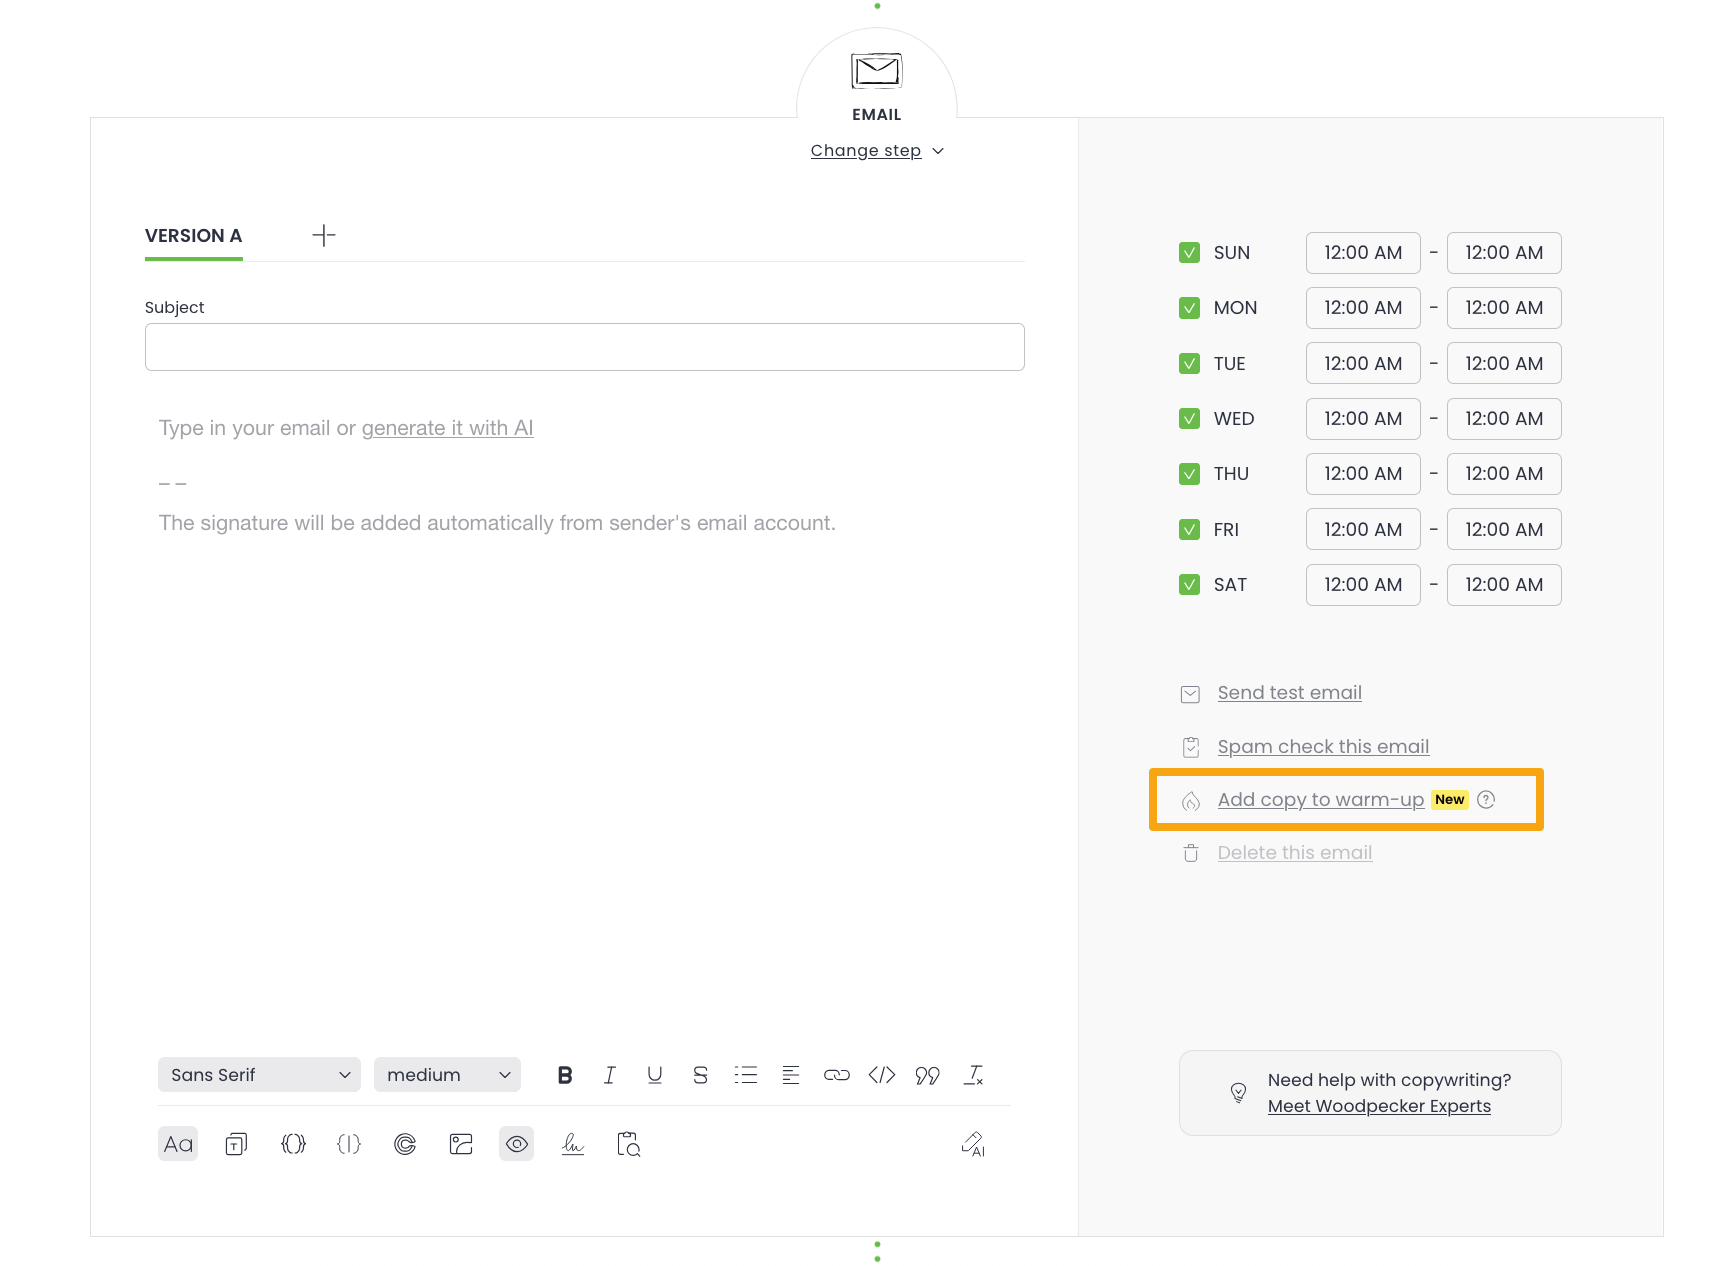Click the AI writing pencil icon

pyautogui.click(x=973, y=1144)
